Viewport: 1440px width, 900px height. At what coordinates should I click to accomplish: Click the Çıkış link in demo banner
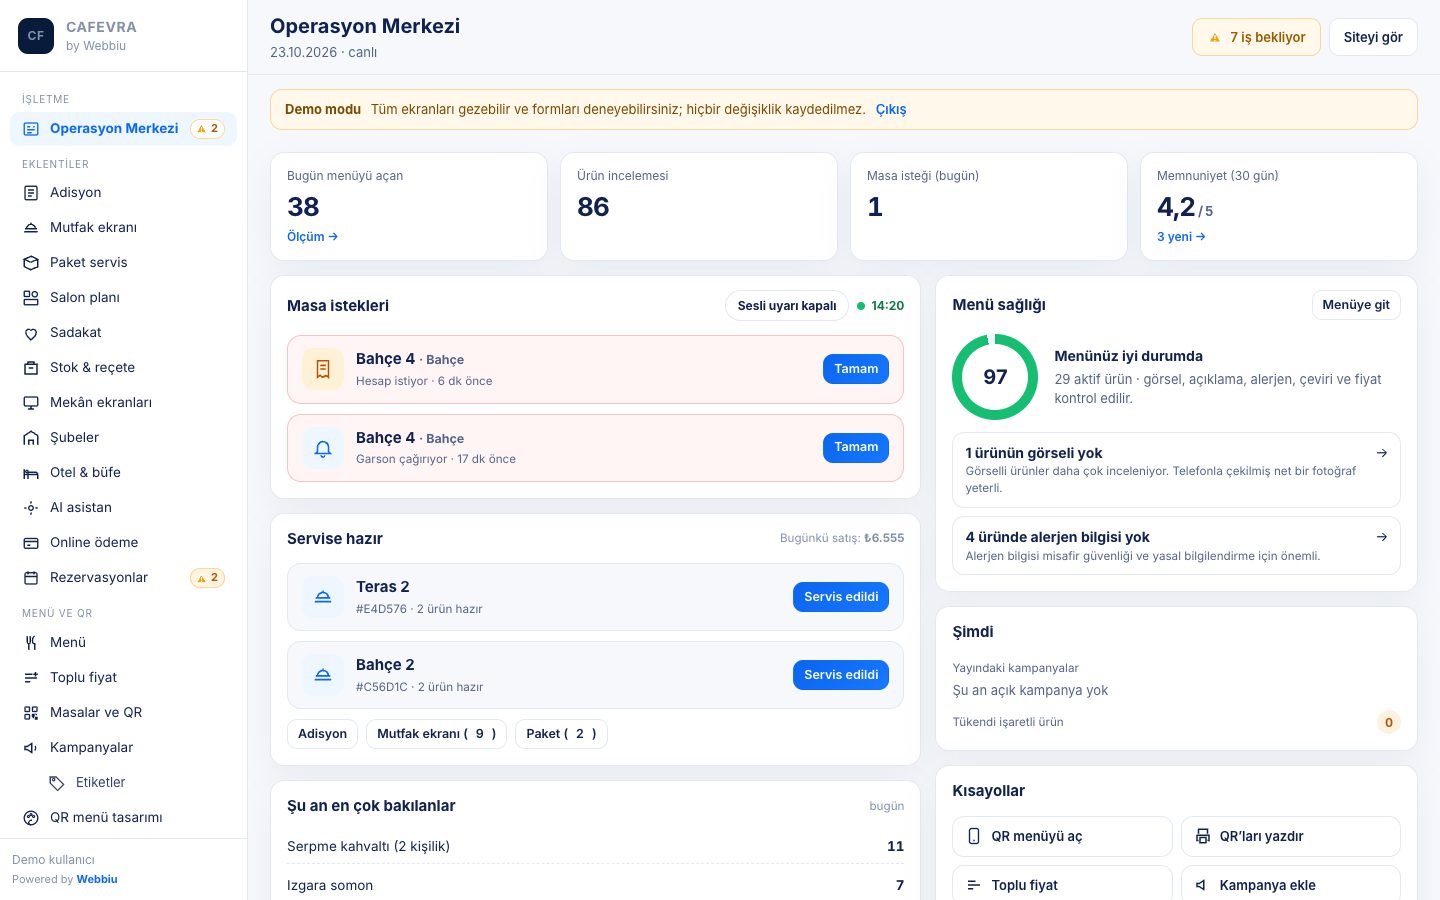point(891,109)
